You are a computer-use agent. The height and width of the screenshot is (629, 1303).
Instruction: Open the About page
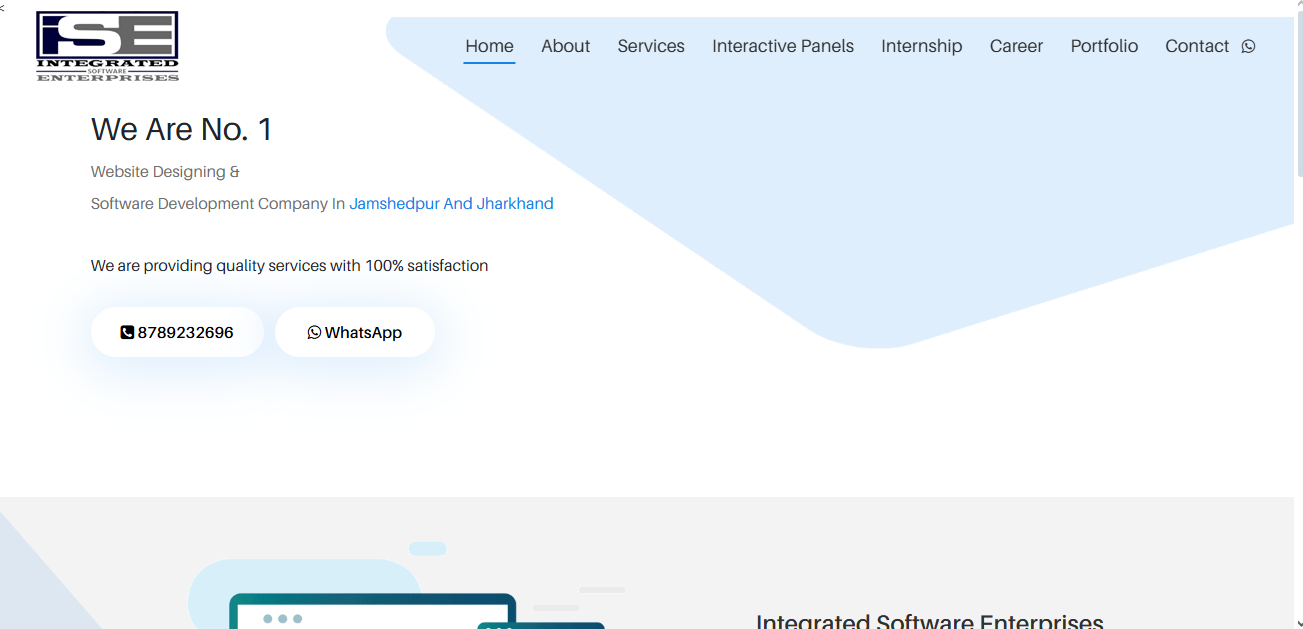click(565, 46)
